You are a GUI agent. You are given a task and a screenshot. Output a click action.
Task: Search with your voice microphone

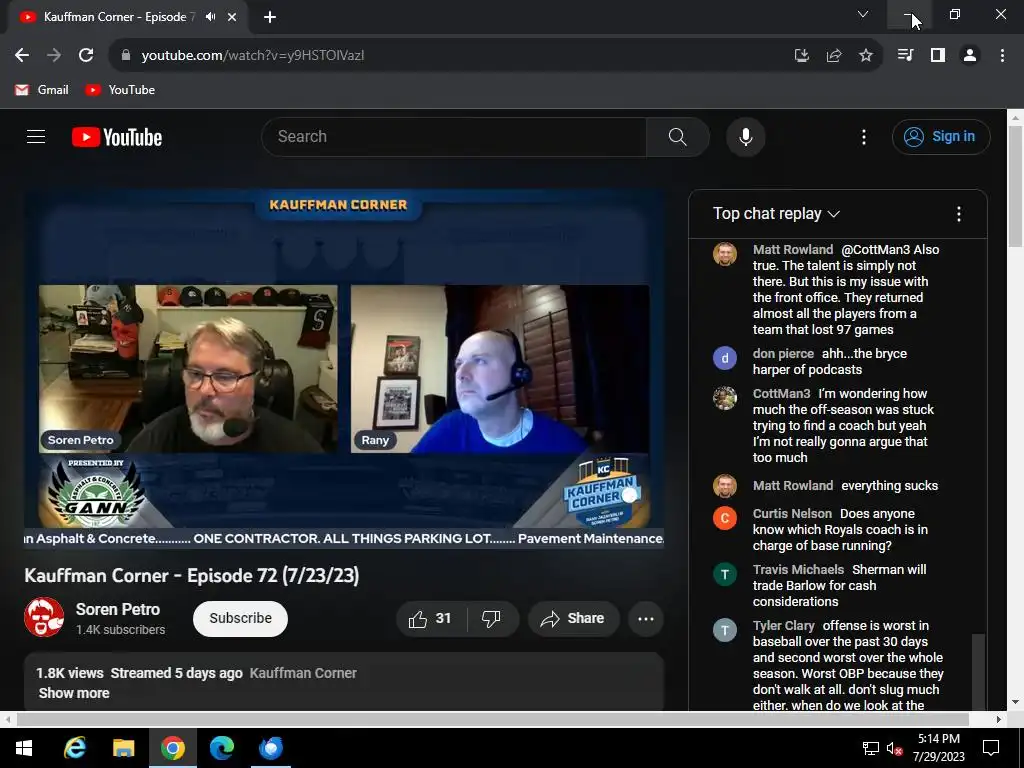pyautogui.click(x=746, y=137)
